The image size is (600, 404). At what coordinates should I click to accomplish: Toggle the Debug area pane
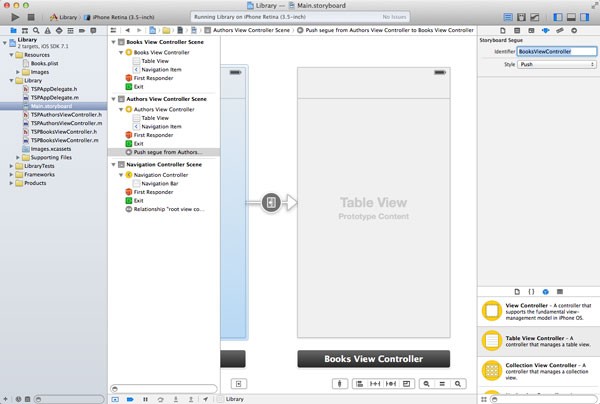(x=571, y=17)
